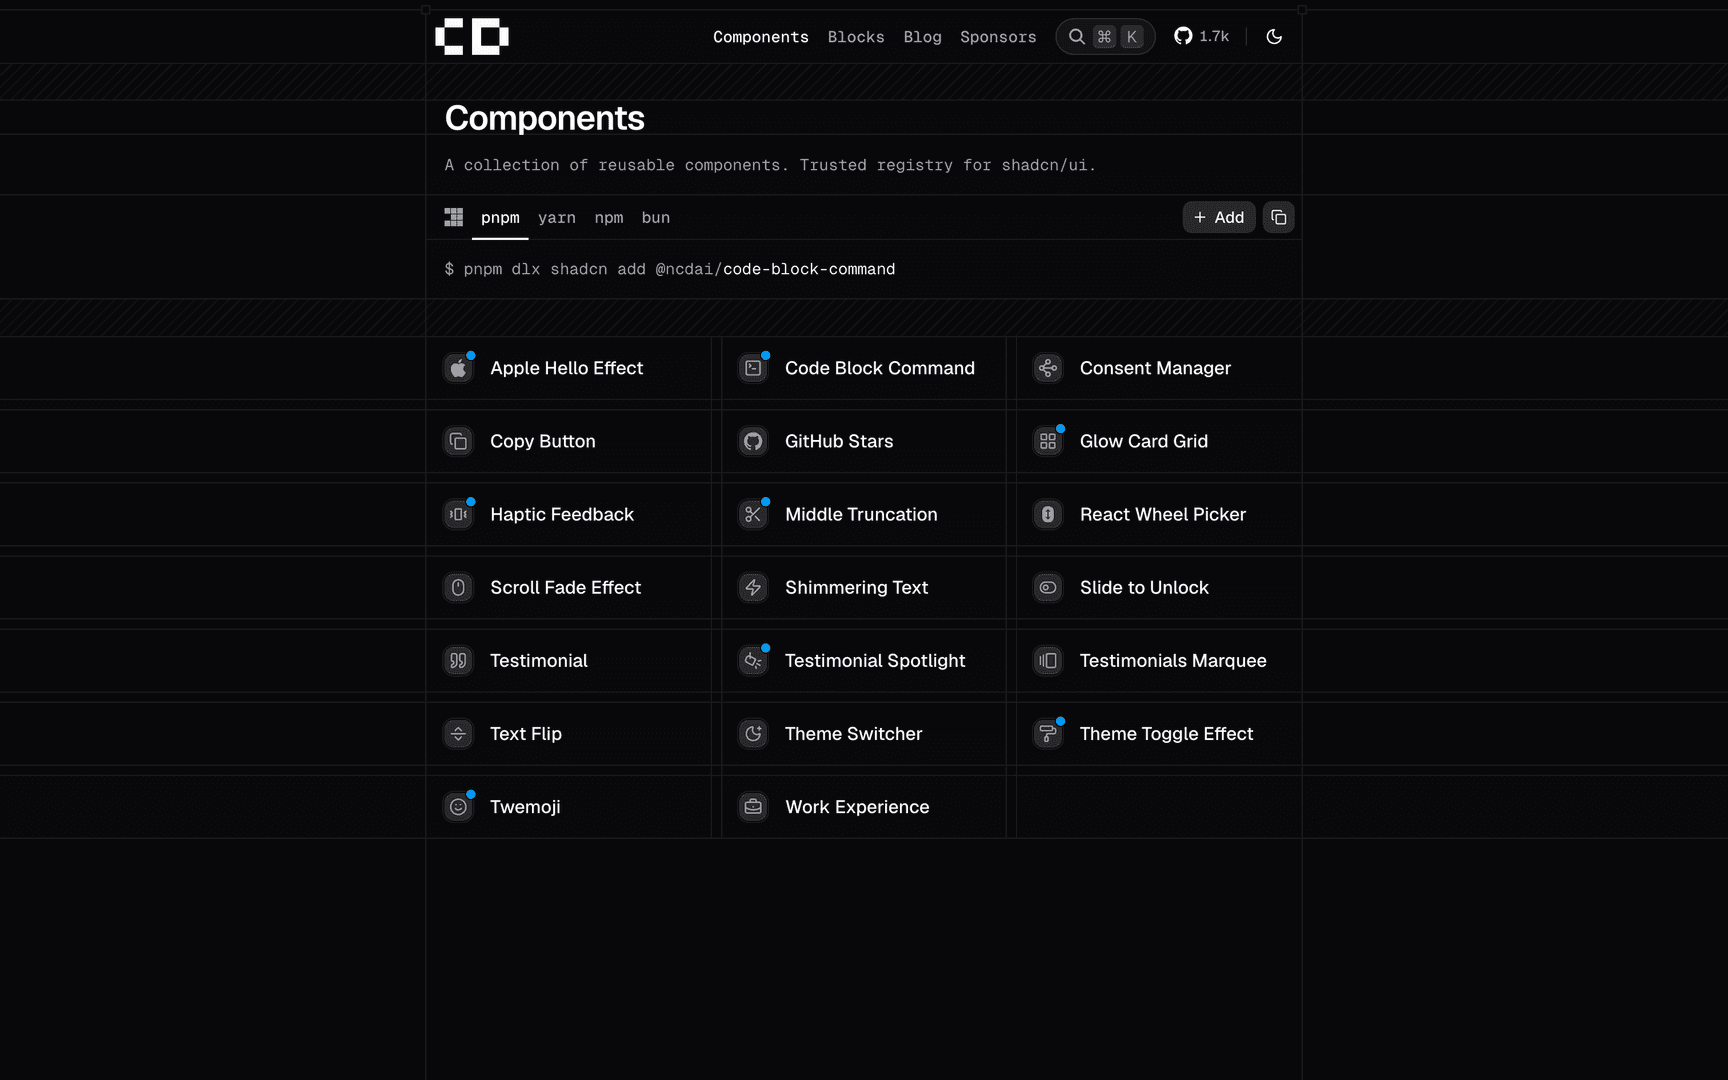Click the Theme Toggle Effect paint roller icon
1728x1080 pixels.
tap(1048, 733)
